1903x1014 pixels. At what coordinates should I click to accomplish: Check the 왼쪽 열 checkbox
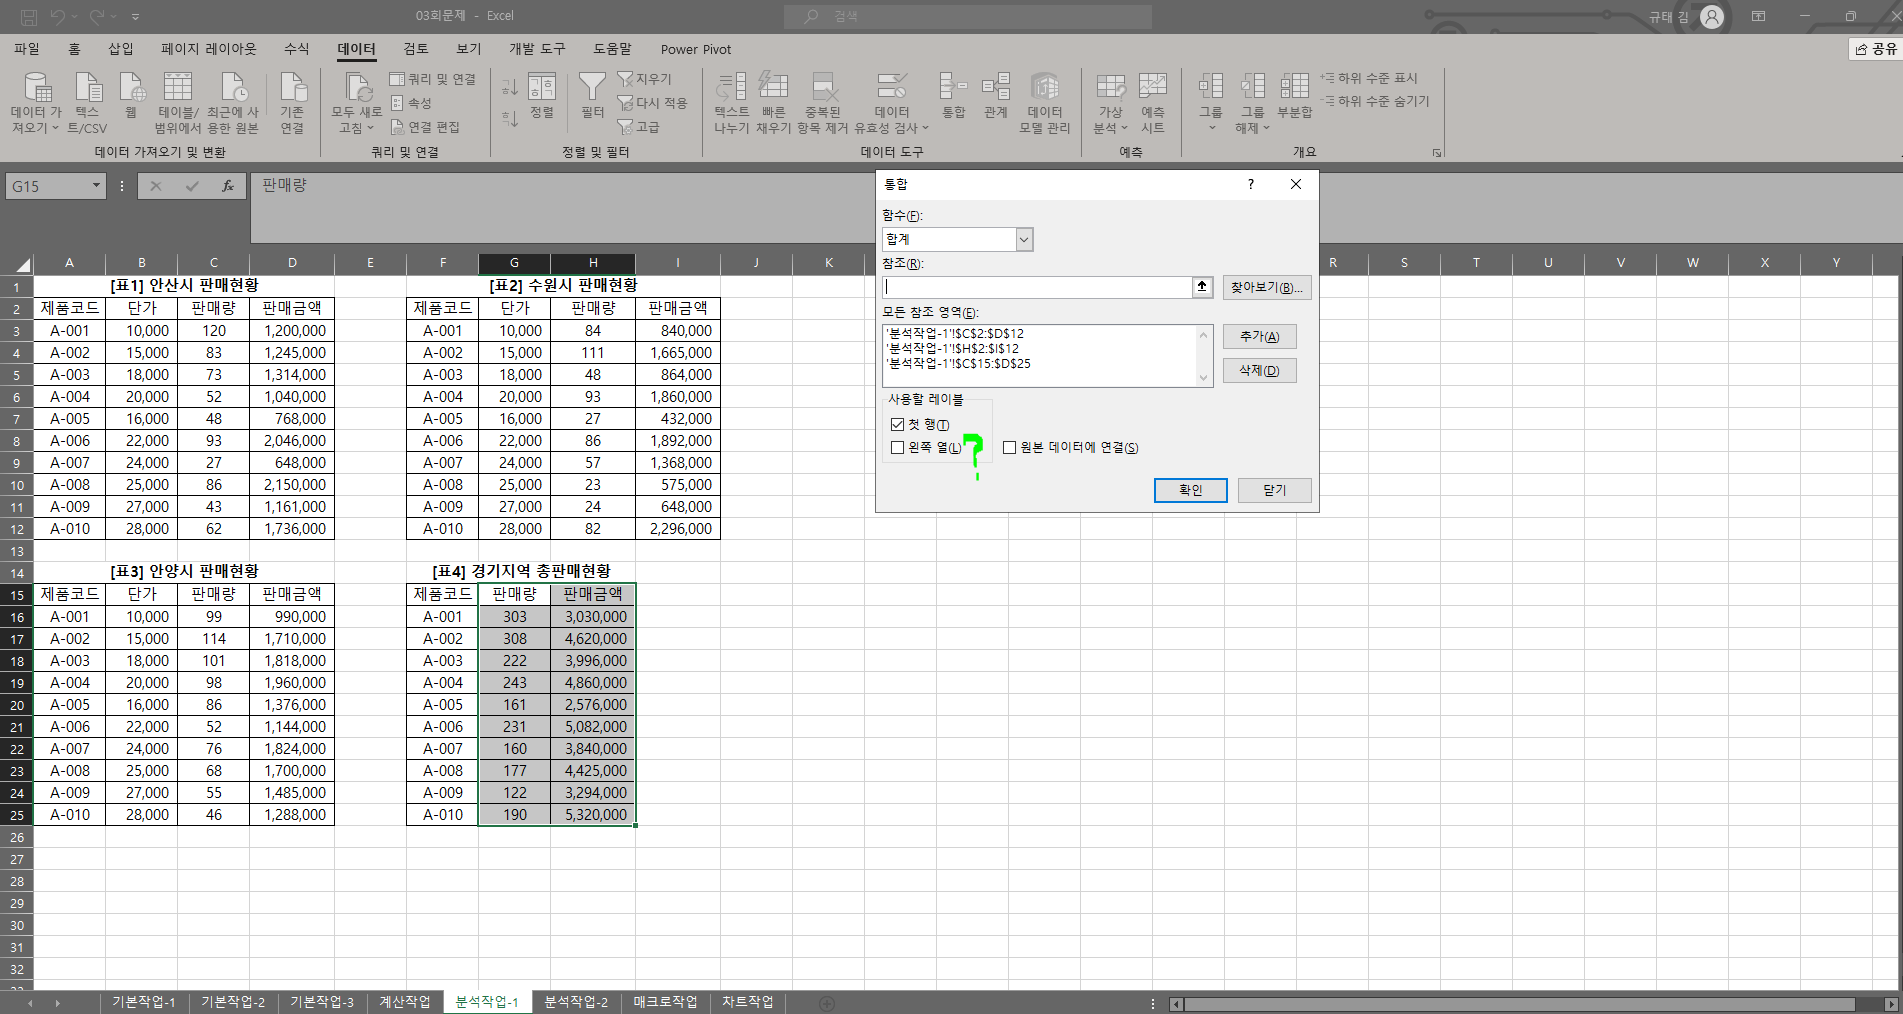click(897, 448)
